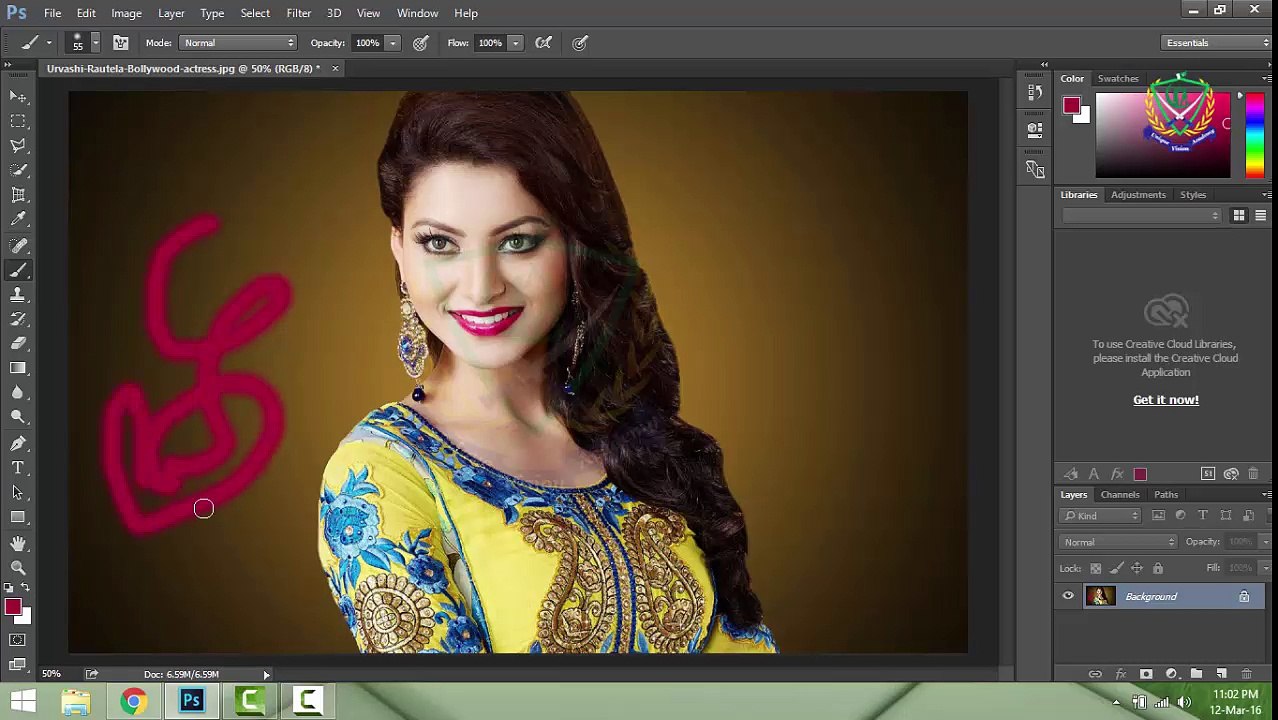Toggle pressure for size control
Viewport: 1278px width, 720px height.
(x=580, y=43)
